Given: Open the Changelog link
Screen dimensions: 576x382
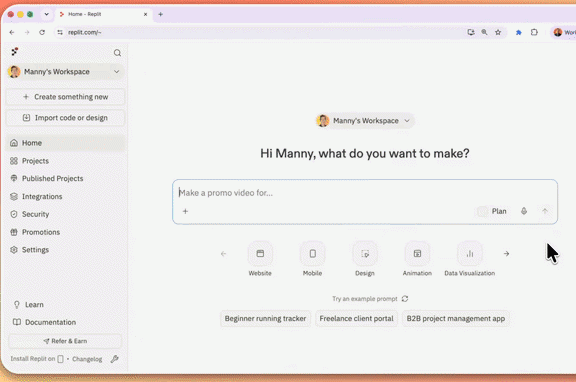Looking at the screenshot, I should [x=87, y=359].
